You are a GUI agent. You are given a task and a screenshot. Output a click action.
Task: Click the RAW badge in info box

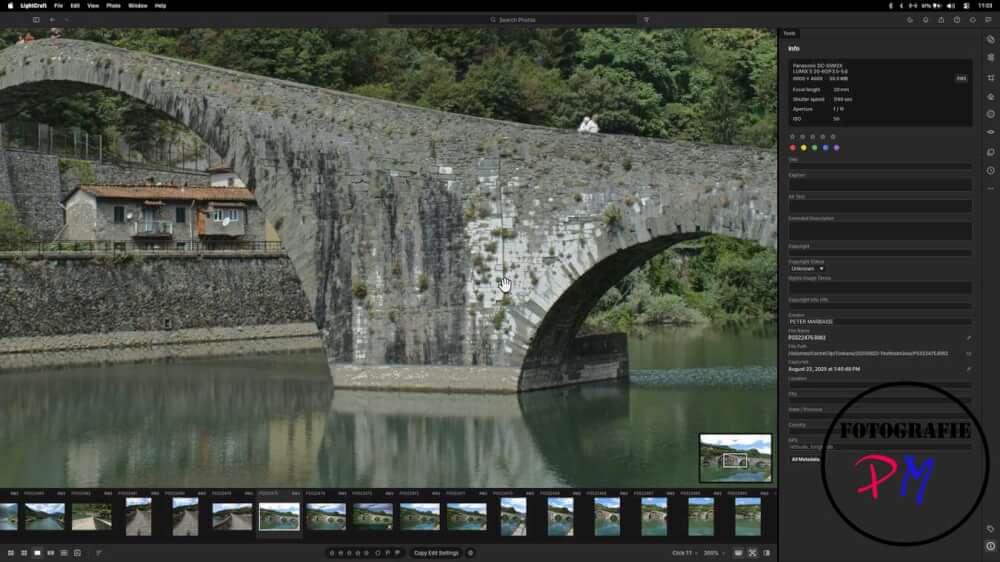pyautogui.click(x=961, y=78)
